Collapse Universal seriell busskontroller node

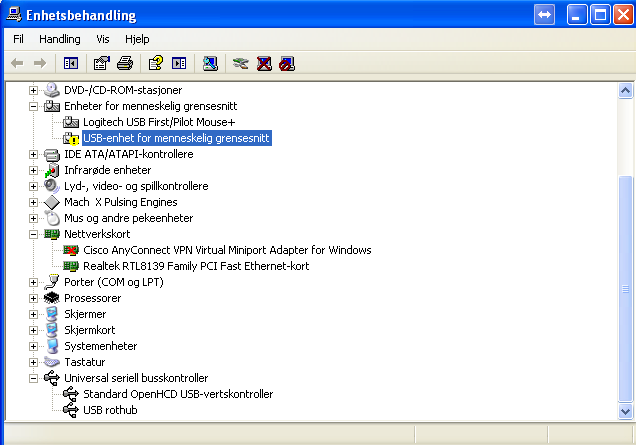[33, 378]
